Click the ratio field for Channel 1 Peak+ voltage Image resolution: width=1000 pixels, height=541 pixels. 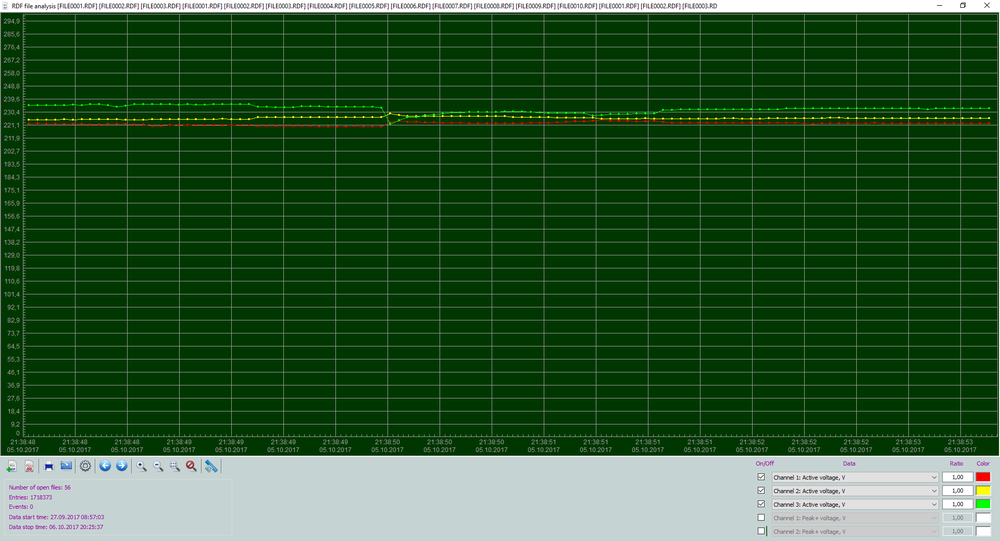click(x=957, y=517)
